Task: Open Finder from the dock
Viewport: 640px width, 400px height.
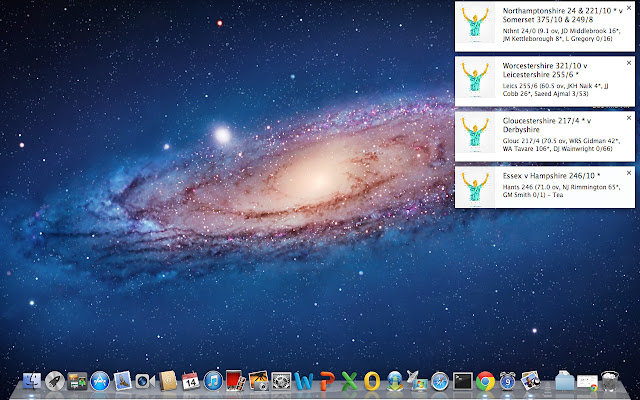Action: tap(32, 381)
